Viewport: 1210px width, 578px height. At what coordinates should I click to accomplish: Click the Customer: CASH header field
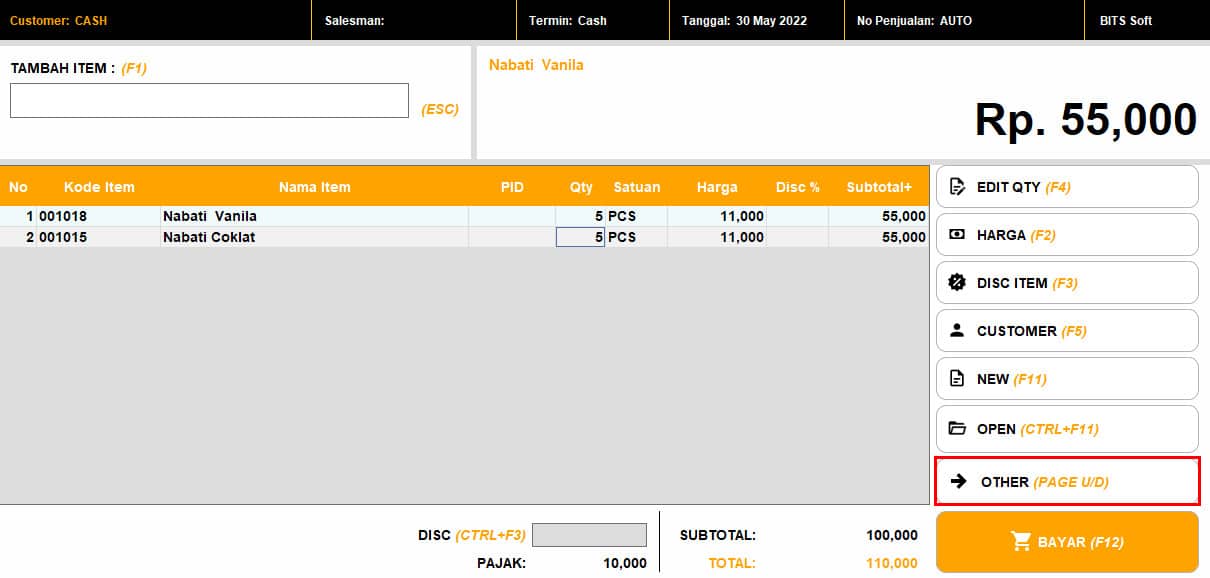(x=58, y=20)
